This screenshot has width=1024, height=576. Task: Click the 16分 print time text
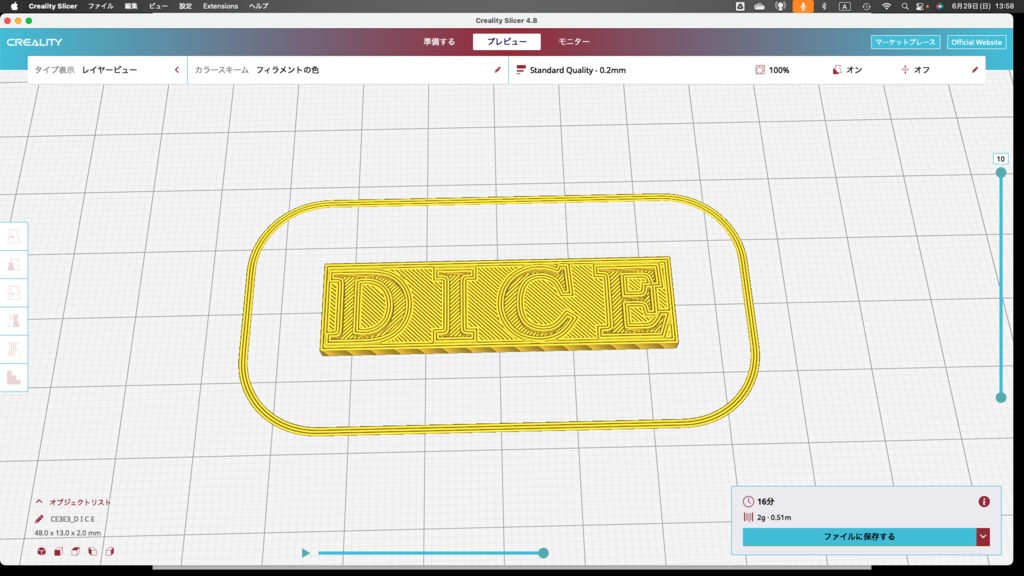coord(765,502)
